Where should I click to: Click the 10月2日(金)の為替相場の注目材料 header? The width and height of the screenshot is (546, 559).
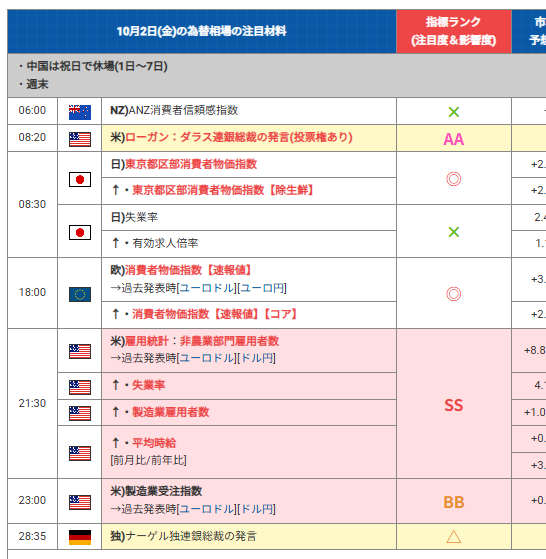(x=202, y=31)
